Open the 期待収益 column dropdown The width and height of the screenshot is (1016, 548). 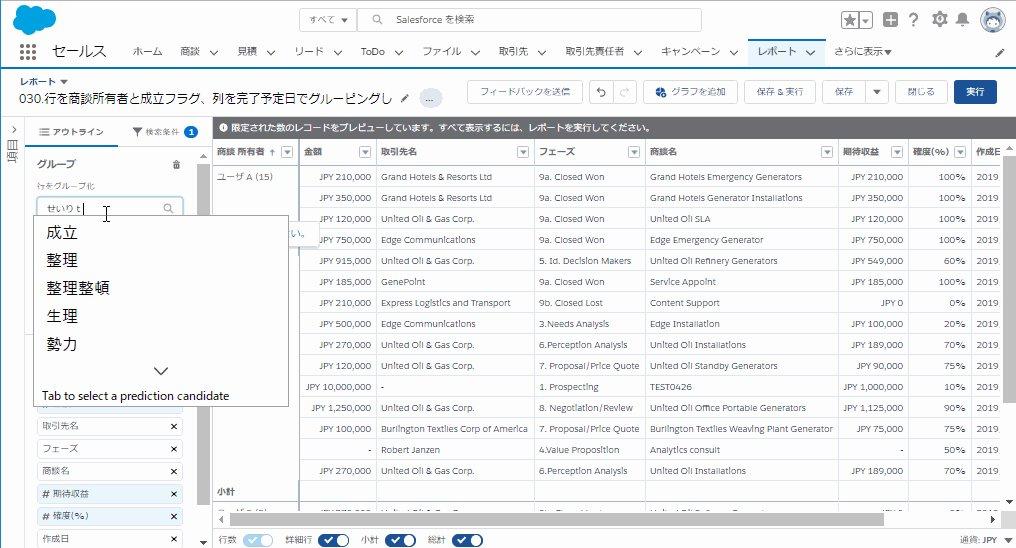coord(897,152)
